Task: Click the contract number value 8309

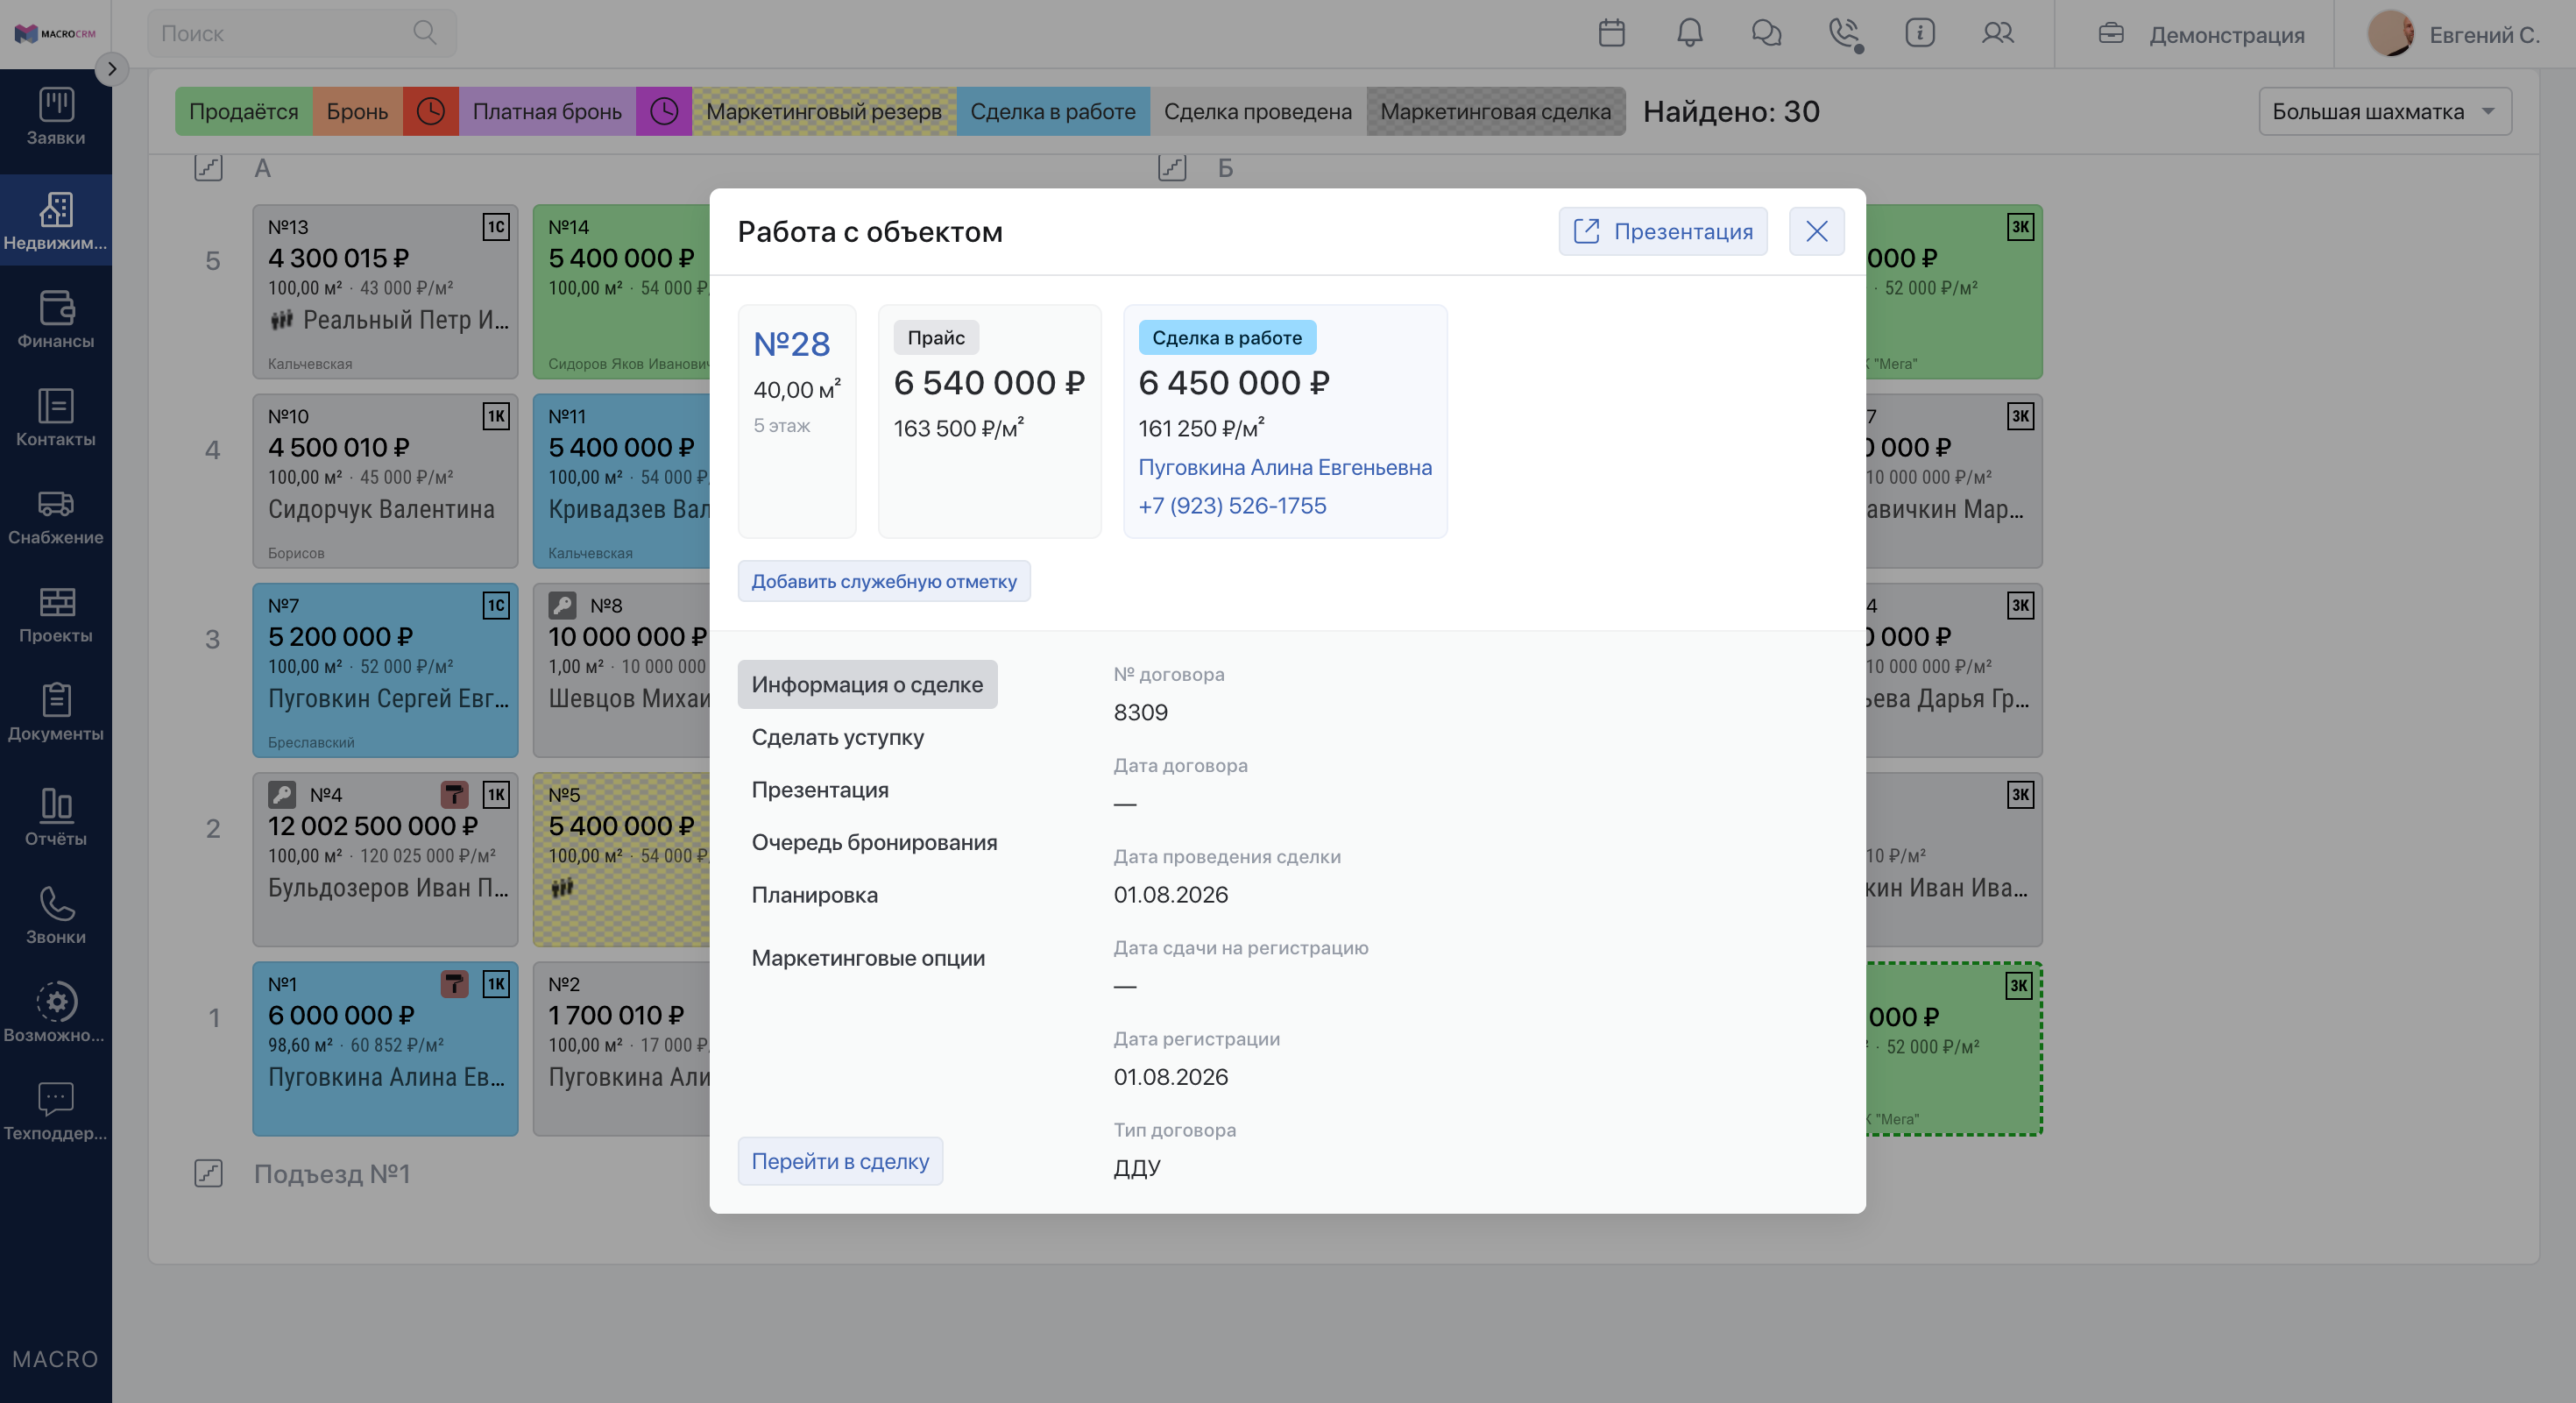Action: 1140,712
